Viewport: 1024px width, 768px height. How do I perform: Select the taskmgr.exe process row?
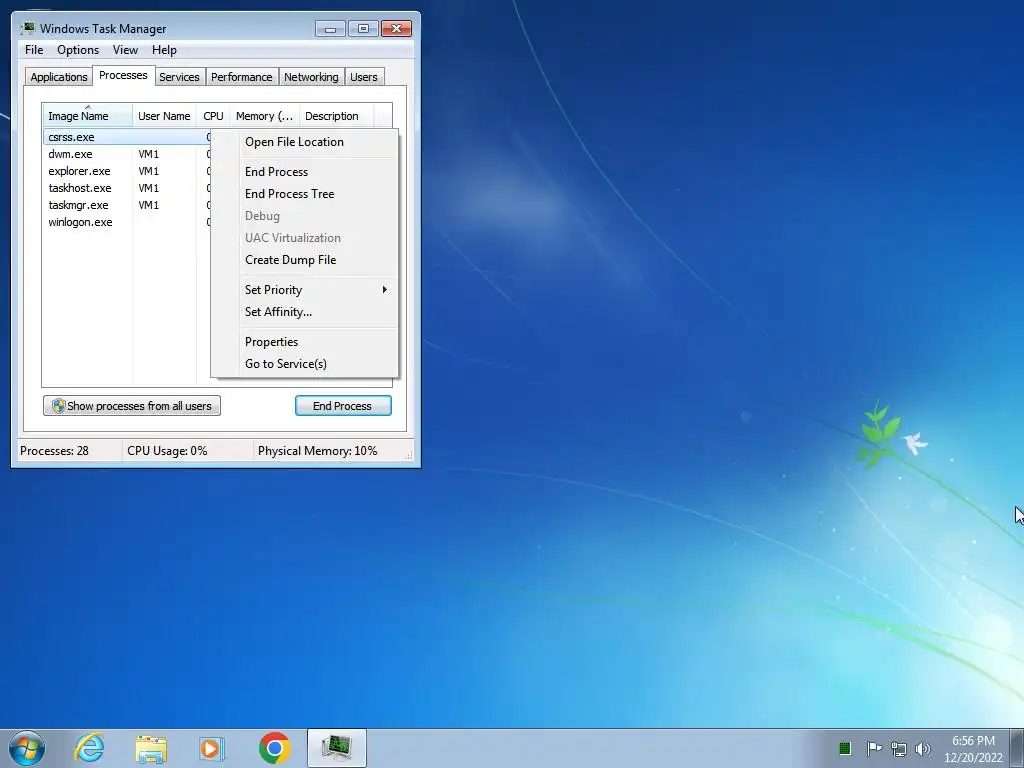127,205
